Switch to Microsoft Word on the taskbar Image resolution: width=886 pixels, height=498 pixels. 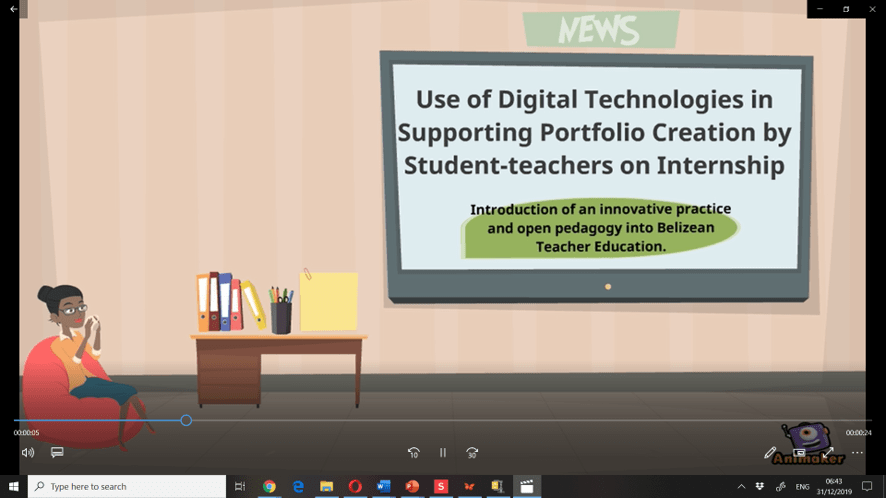(x=383, y=487)
